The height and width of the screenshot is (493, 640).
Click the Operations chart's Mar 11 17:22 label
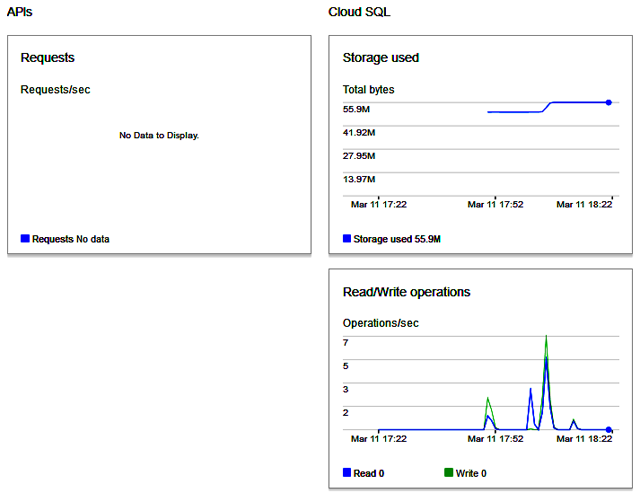379,439
